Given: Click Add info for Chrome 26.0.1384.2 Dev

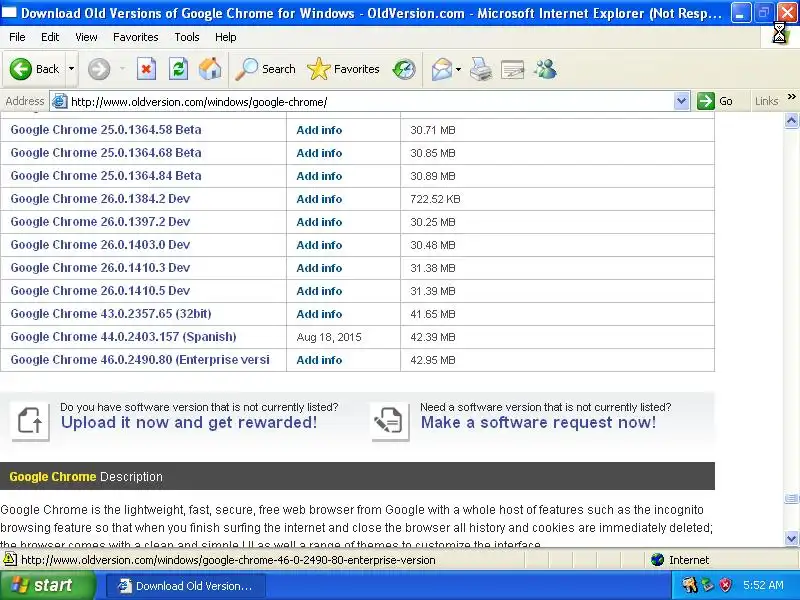Looking at the screenshot, I should [319, 199].
